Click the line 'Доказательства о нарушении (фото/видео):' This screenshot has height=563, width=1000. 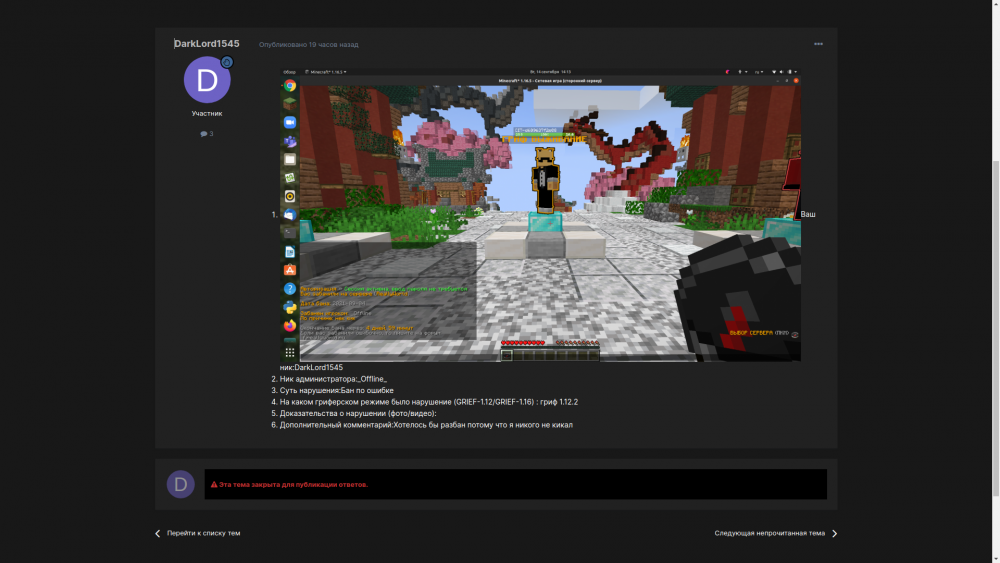coord(358,413)
